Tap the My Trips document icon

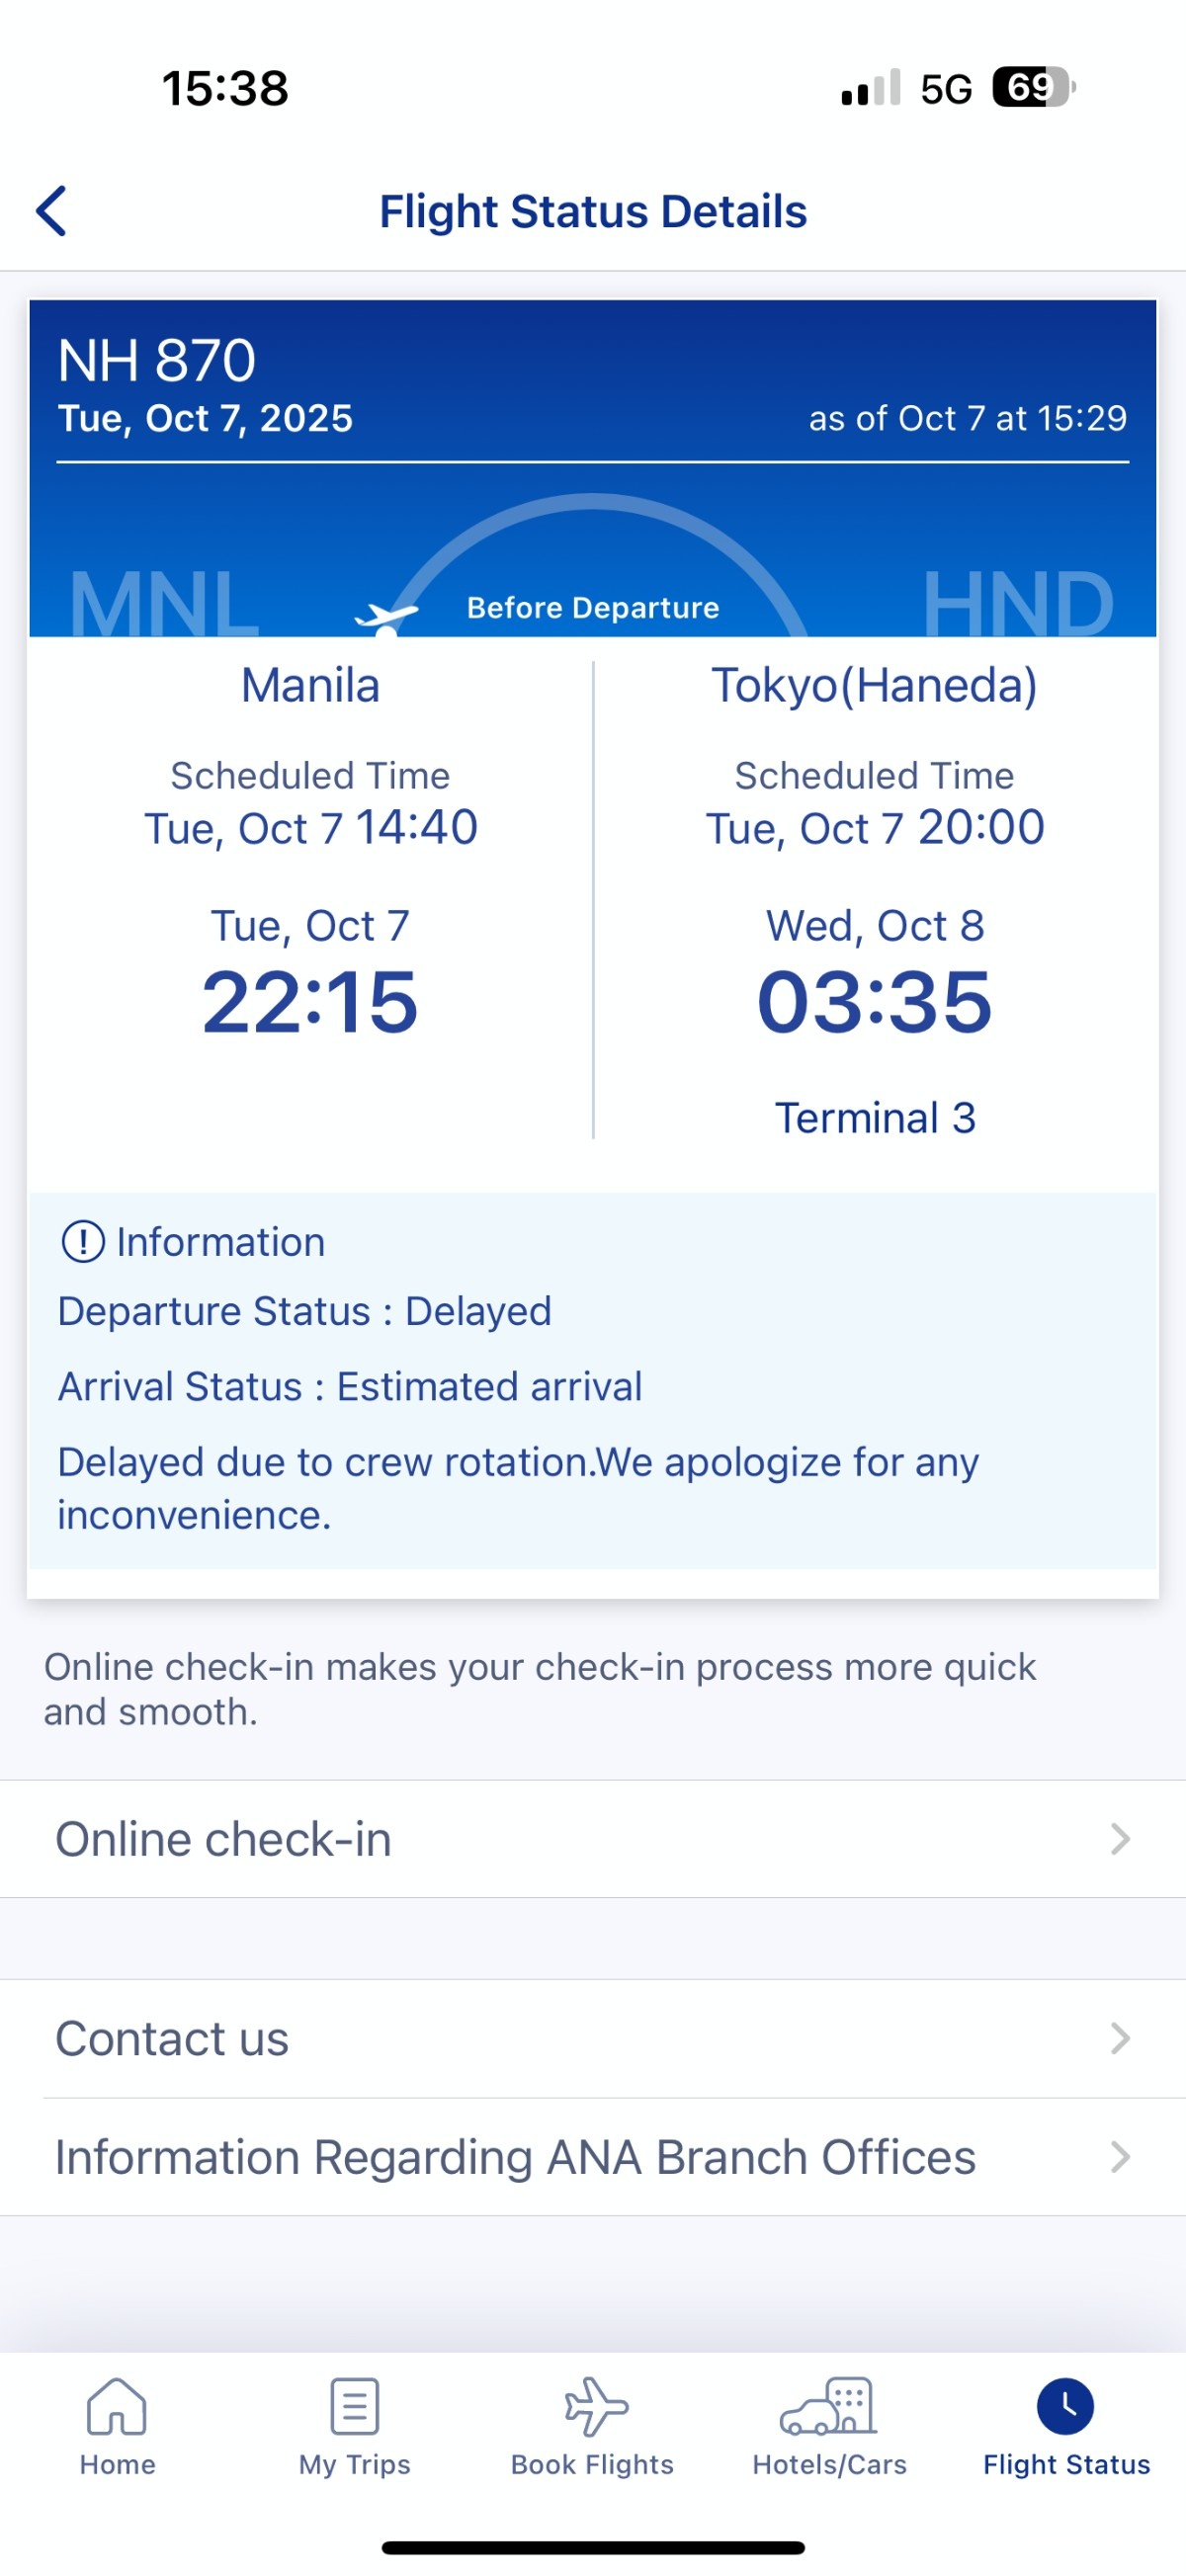click(354, 2405)
